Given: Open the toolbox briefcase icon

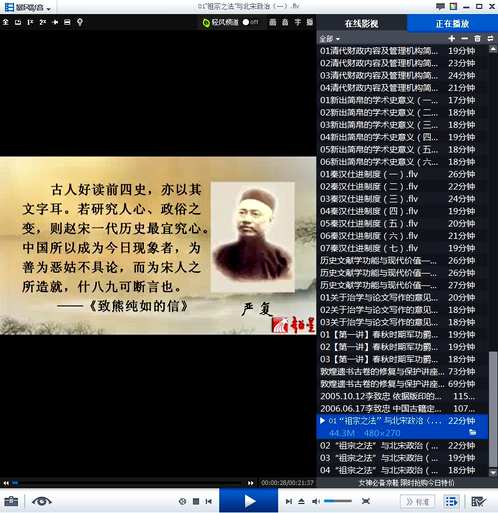Looking at the screenshot, I should tap(11, 501).
